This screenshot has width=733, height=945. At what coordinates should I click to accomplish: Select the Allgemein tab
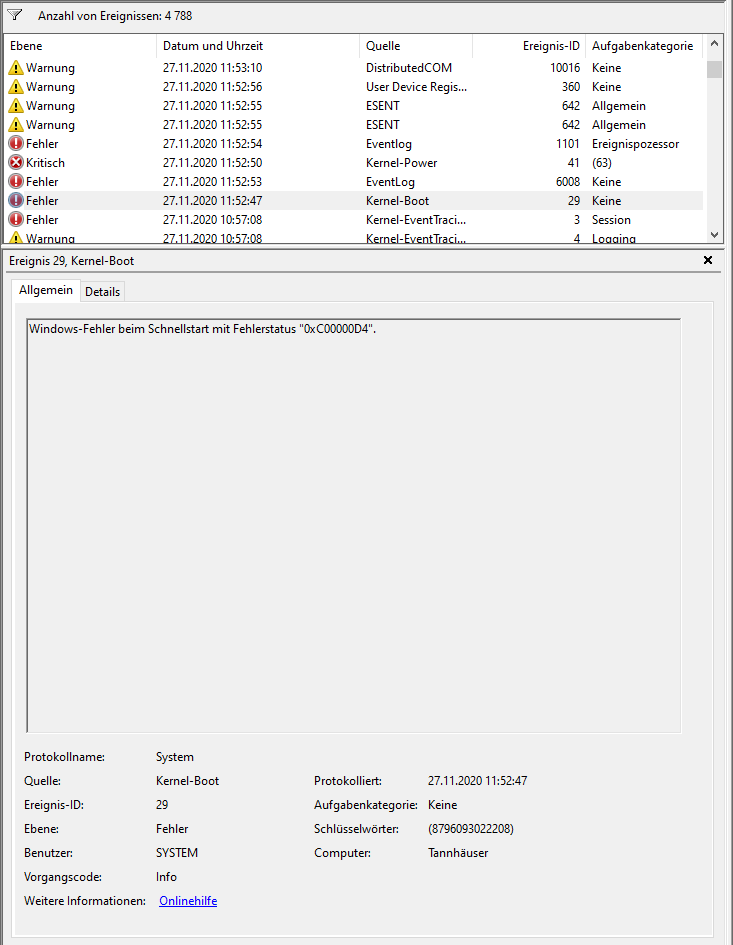tap(46, 290)
